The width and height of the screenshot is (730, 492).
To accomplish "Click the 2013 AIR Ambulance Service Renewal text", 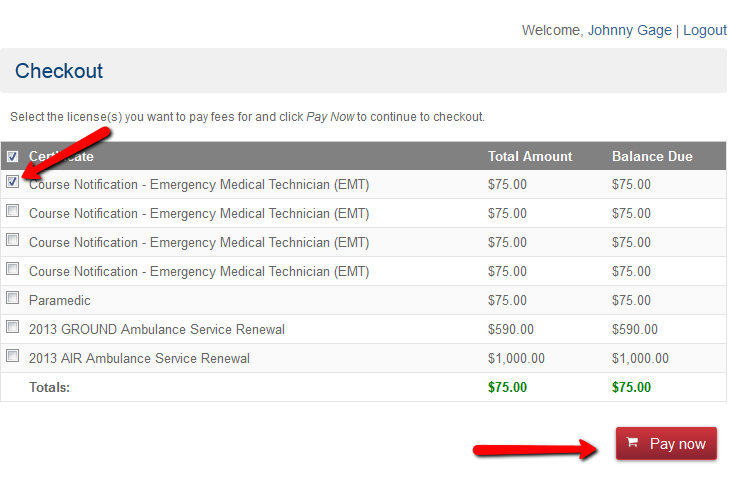I will (x=139, y=358).
